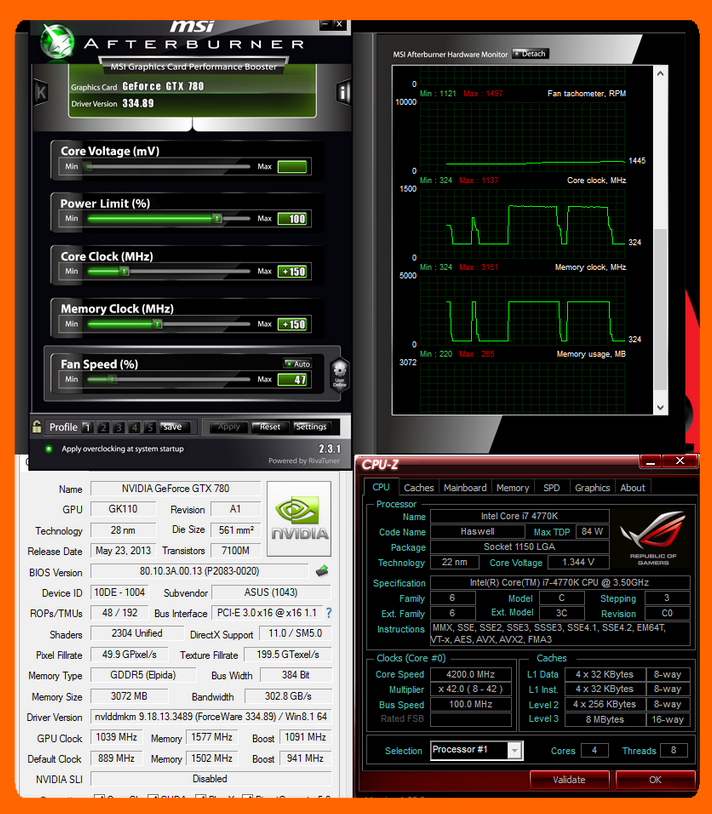The height and width of the screenshot is (814, 712).
Task: Switch to the CPU tab in CPU-Z
Action: coord(380,487)
